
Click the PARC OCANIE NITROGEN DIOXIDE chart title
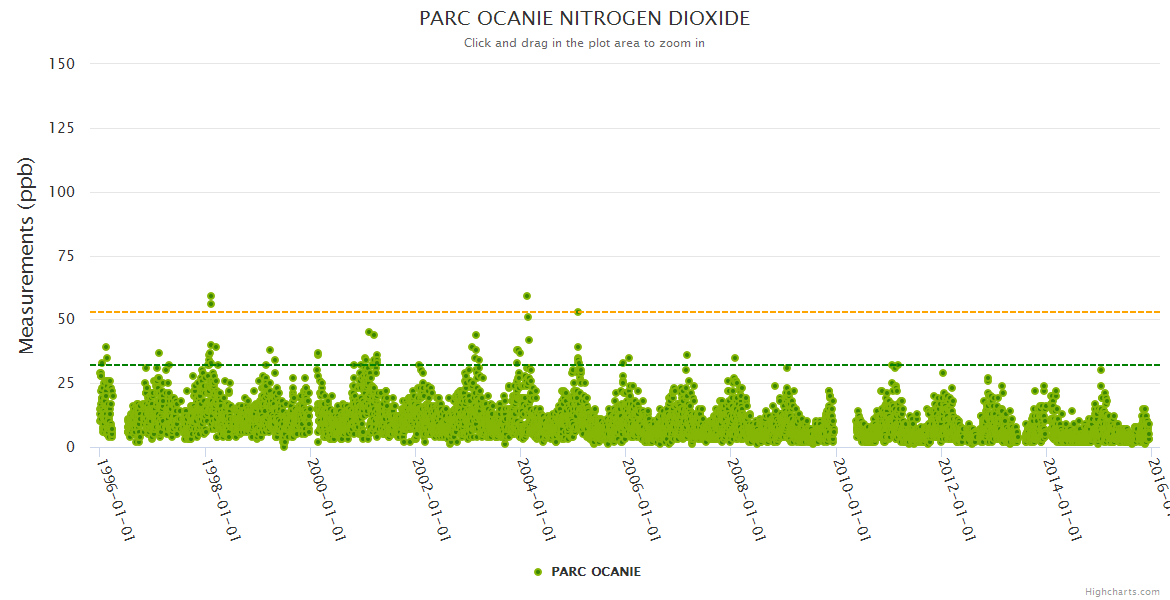pos(584,19)
